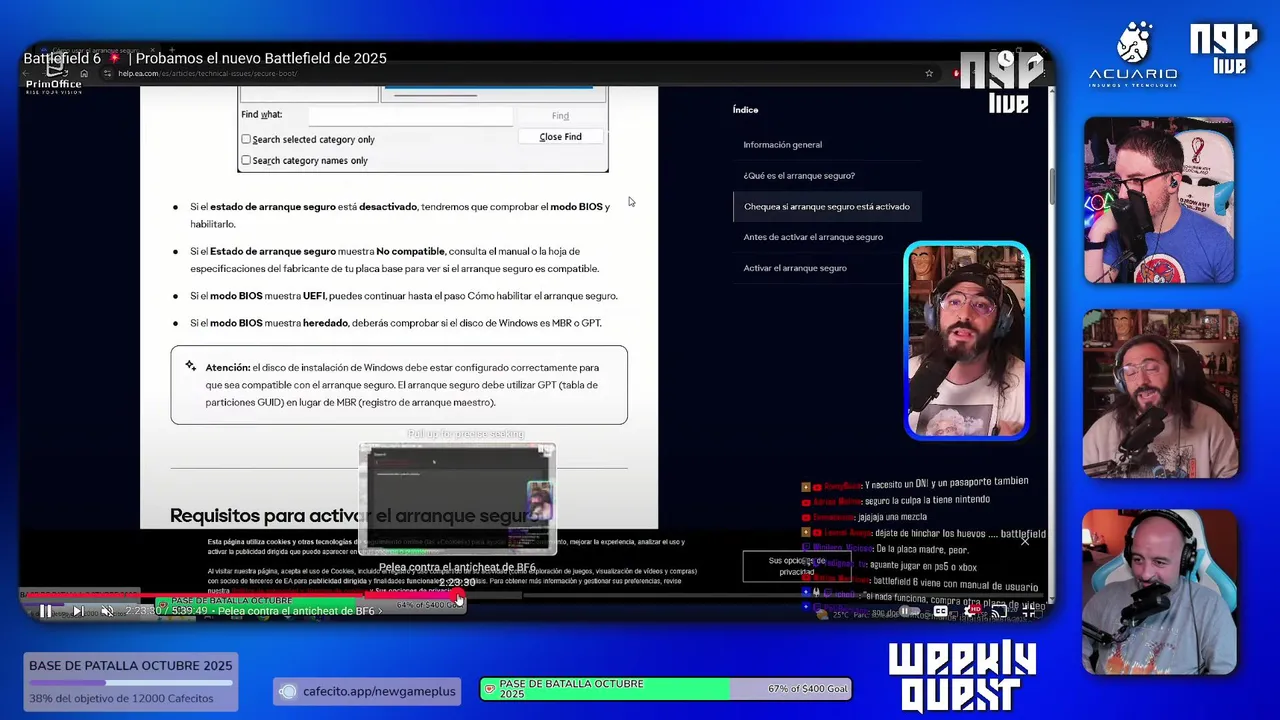Screen dimensions: 1280x720
Task: Close the cookie banner with X
Action: 1024,541
